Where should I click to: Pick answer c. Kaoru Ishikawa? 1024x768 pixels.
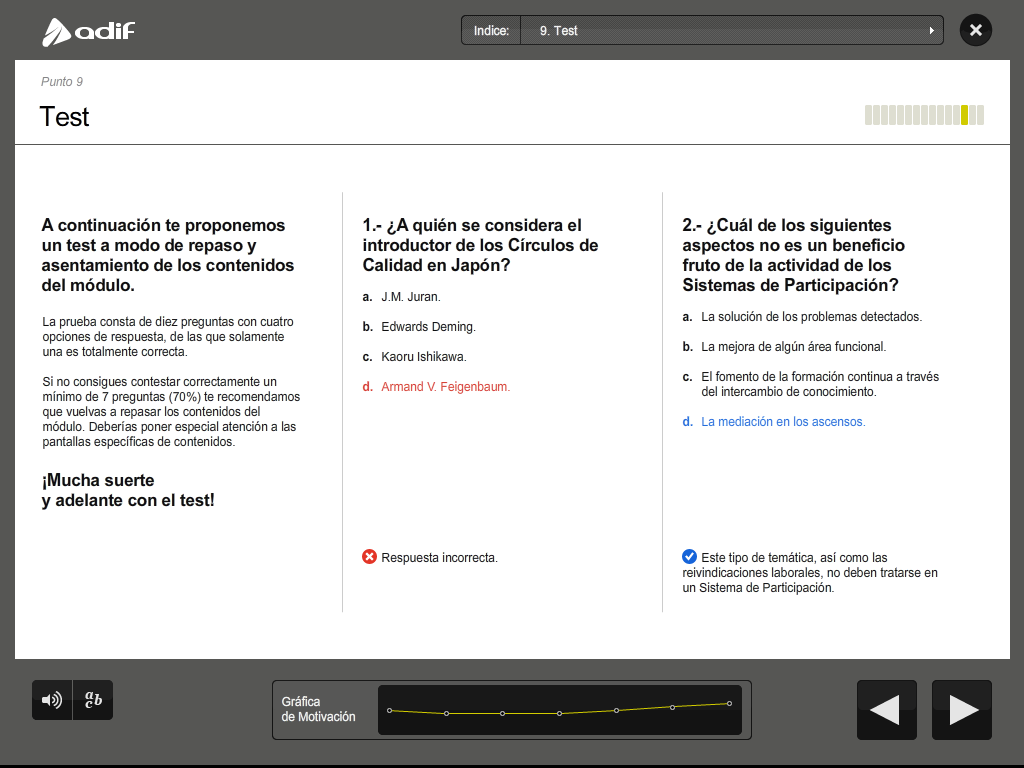[423, 357]
